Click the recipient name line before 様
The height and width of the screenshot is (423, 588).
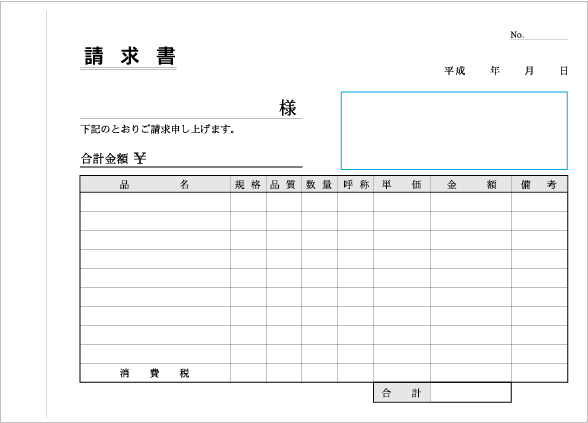click(178, 109)
